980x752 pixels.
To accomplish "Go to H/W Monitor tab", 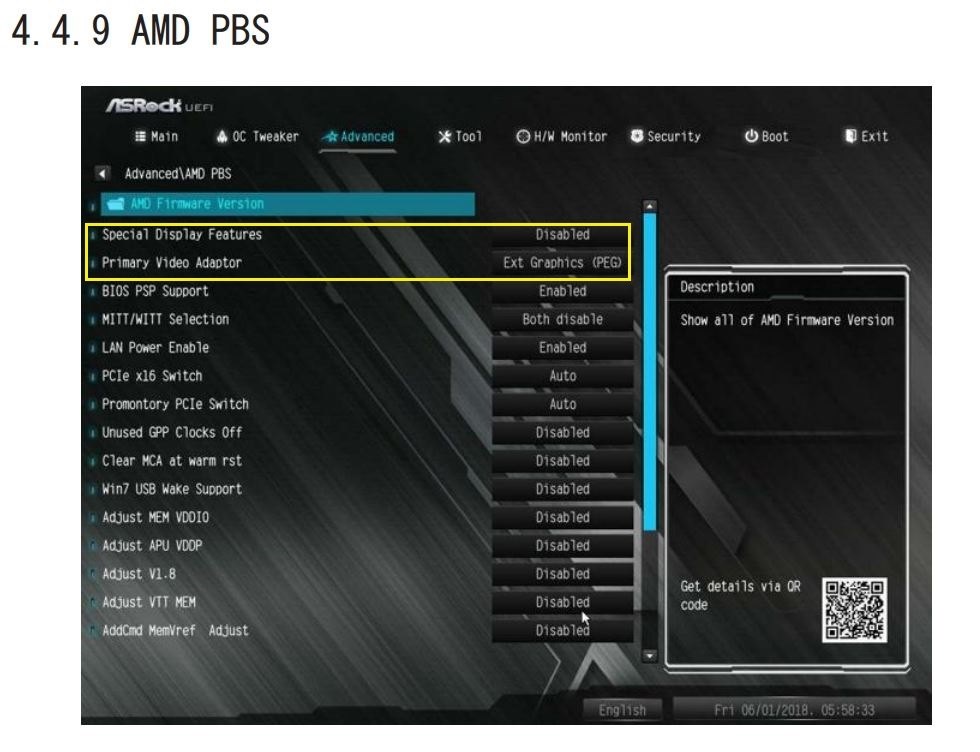I will (561, 136).
